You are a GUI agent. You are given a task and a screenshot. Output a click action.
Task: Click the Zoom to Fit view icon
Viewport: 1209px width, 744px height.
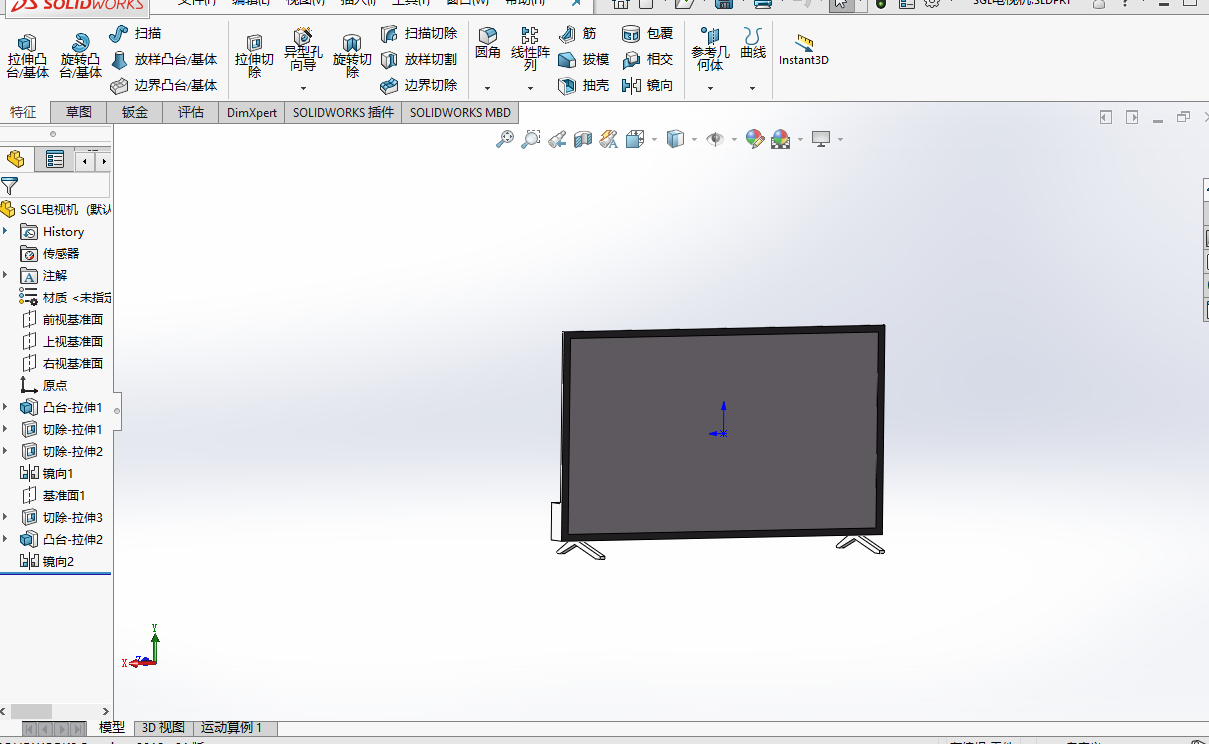point(505,140)
